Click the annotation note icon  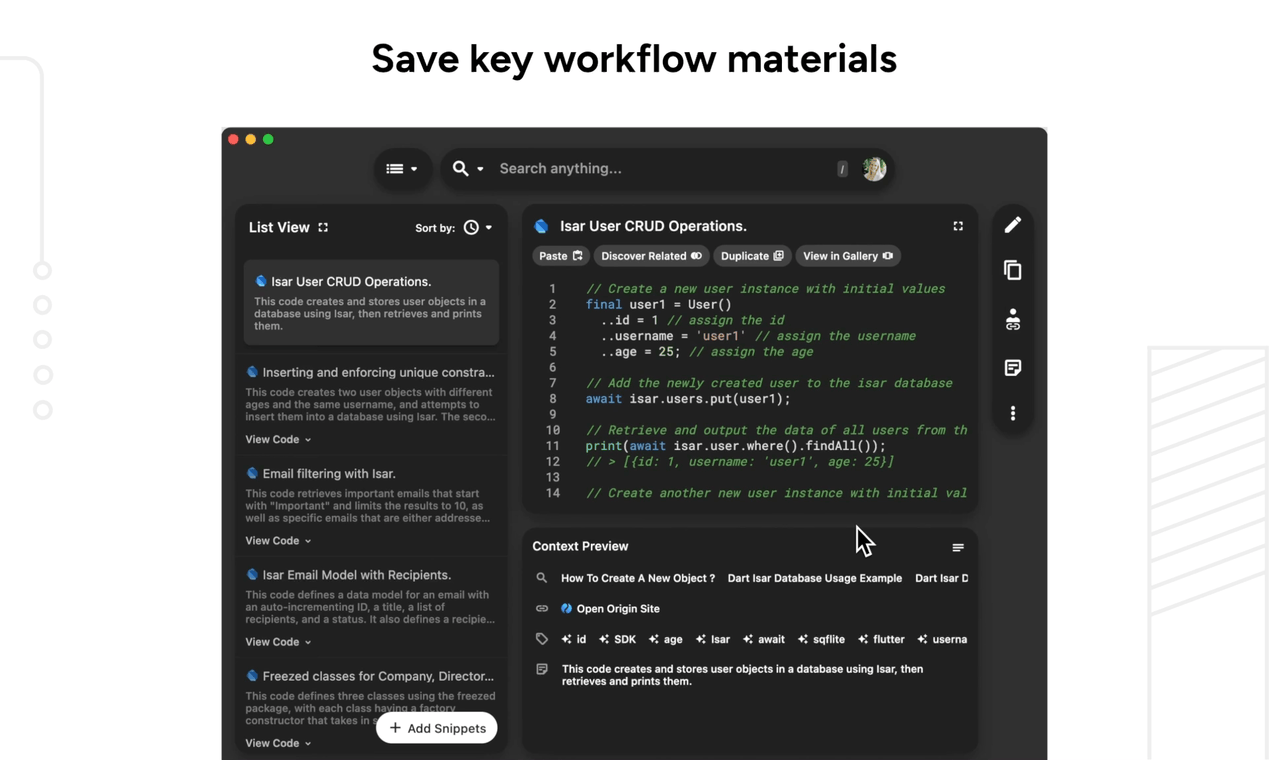click(1013, 368)
